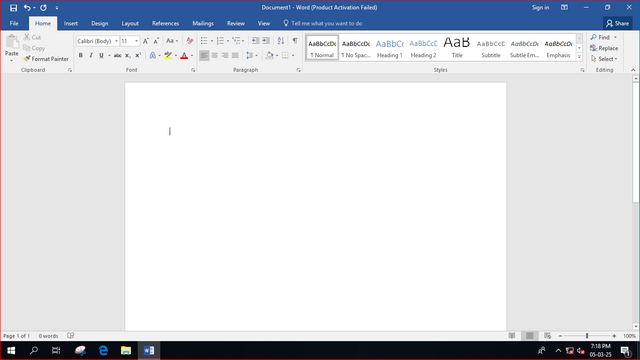Toggle Underline formatting
This screenshot has height=360, width=640.
[x=101, y=56]
